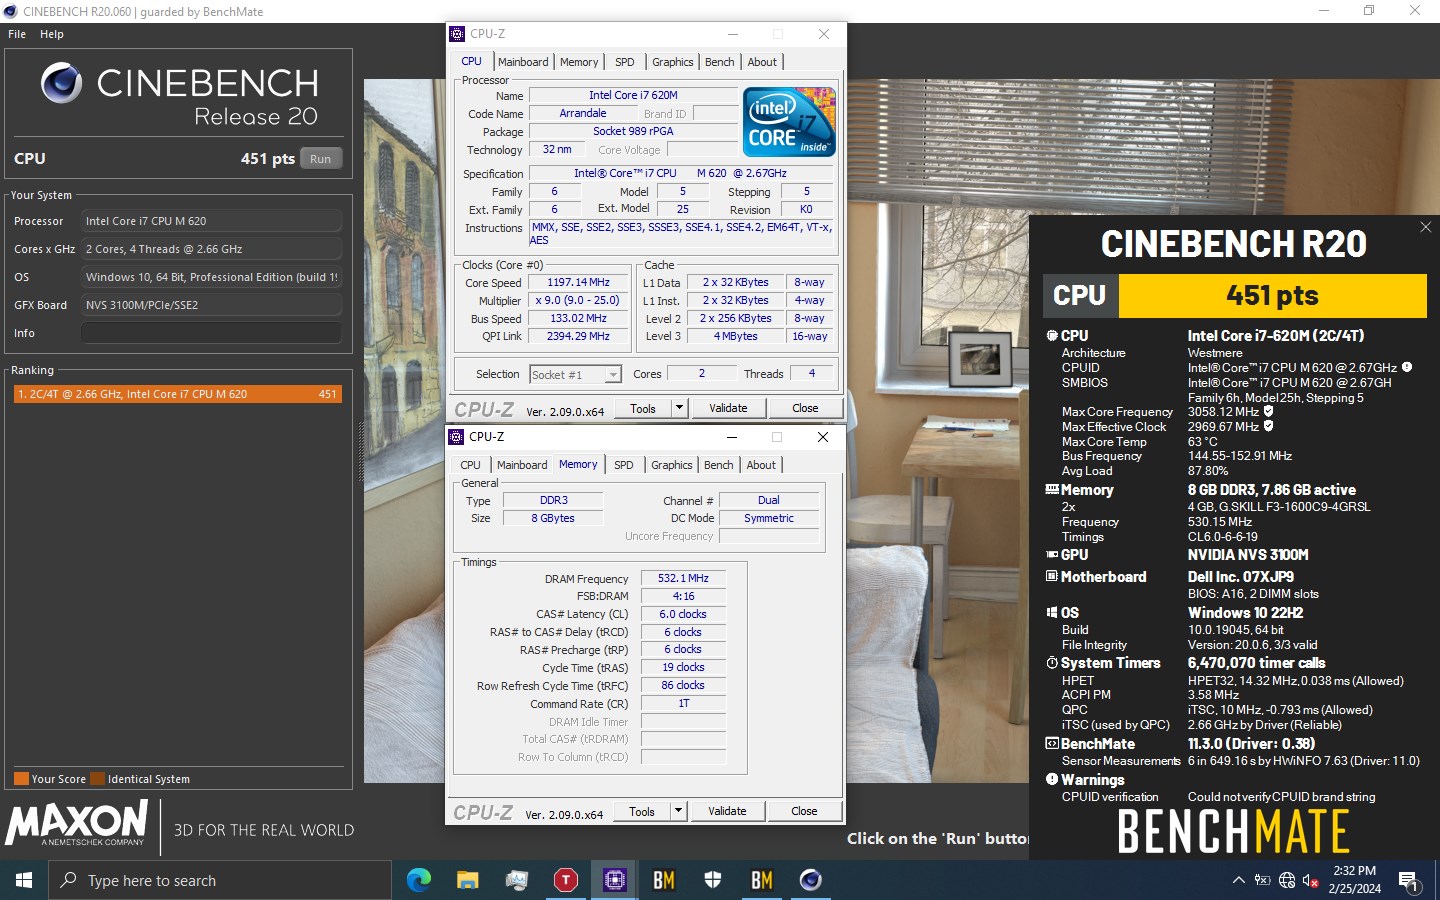Click the Type here to search box

[x=220, y=880]
